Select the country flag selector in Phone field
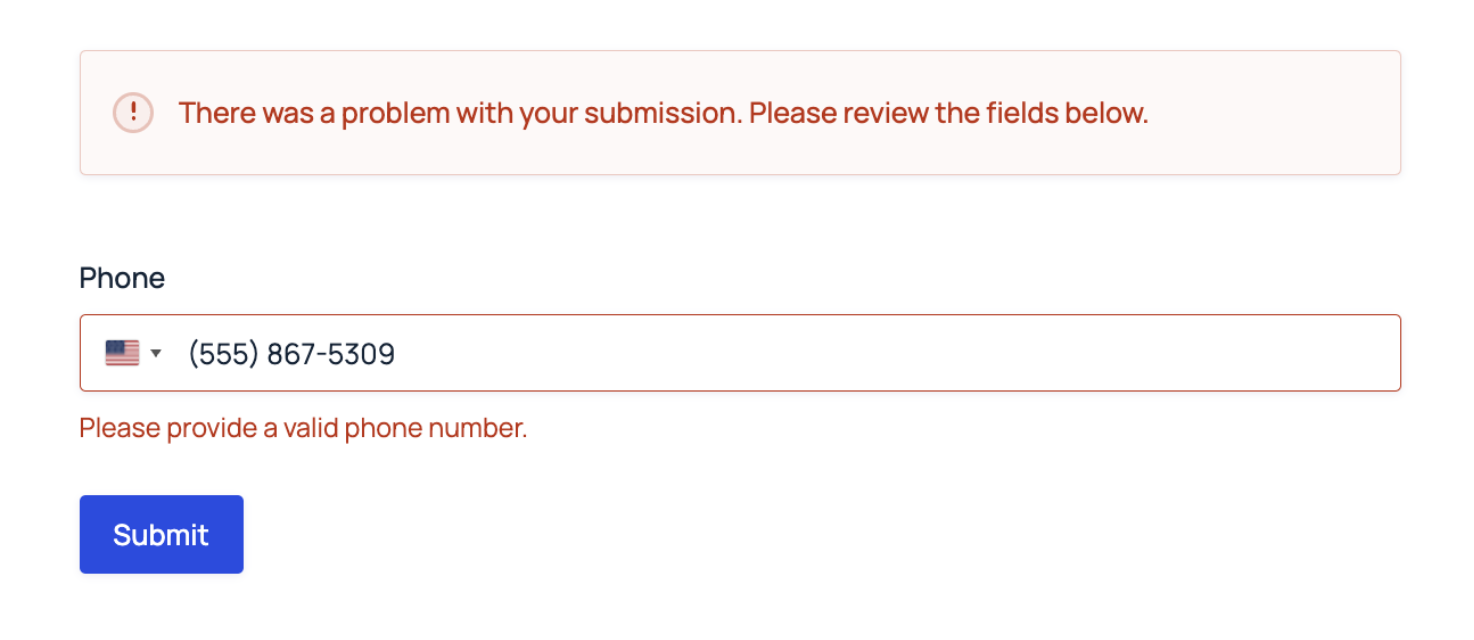Screen dimensions: 1474x640 click(134, 353)
